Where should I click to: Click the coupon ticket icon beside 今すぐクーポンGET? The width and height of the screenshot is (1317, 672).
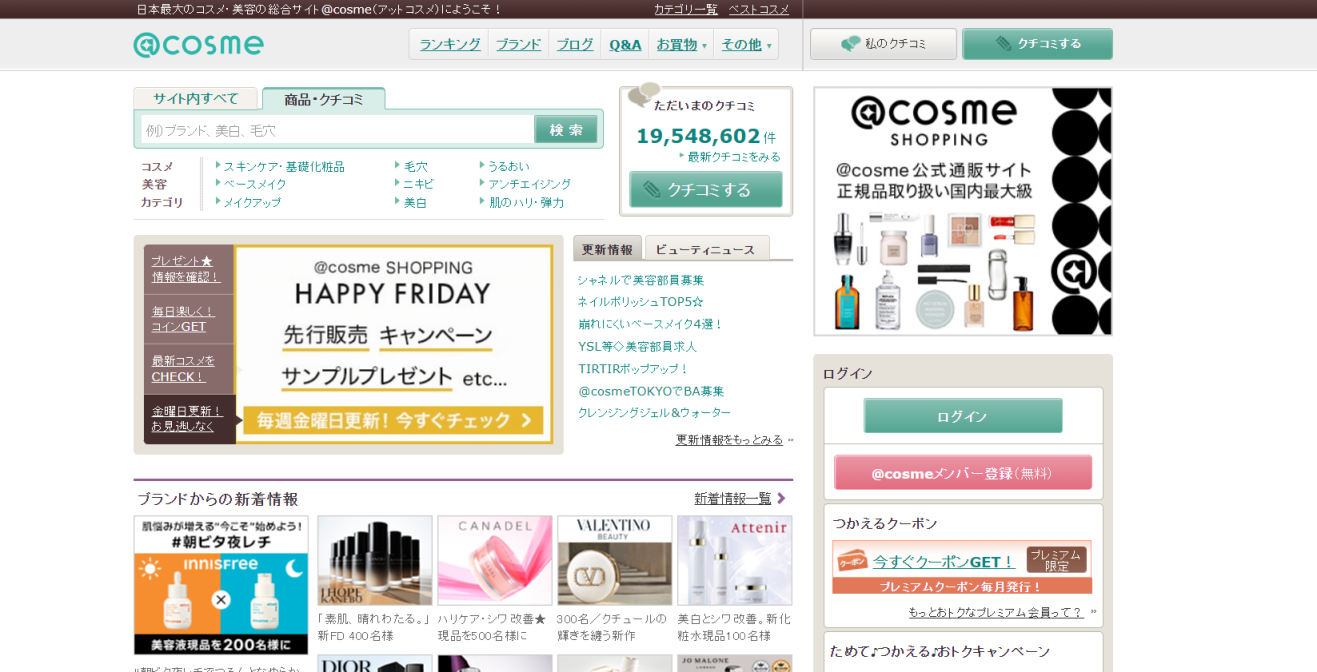coord(853,560)
